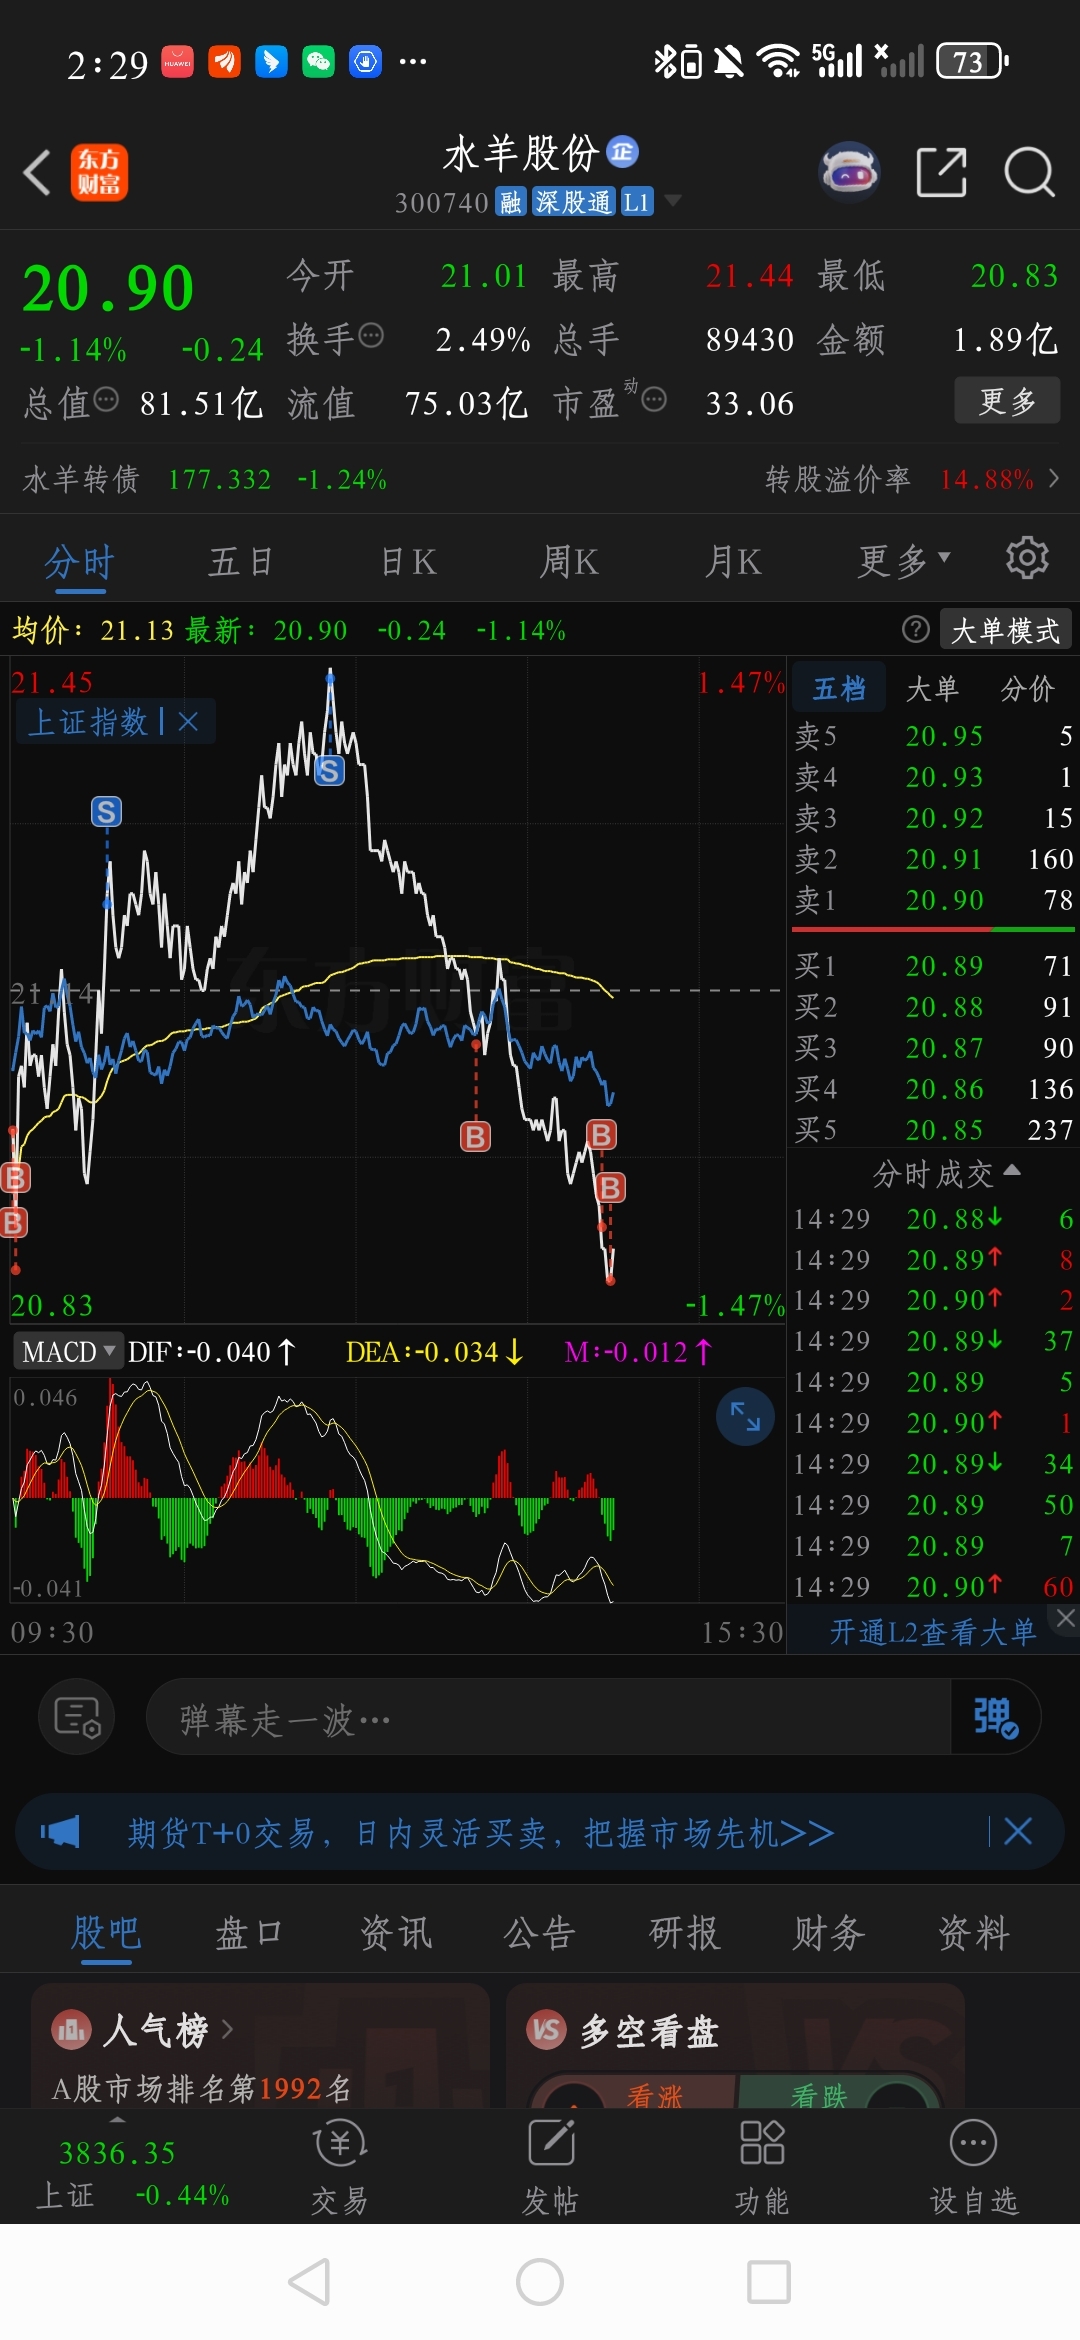
Task: Enable 大单模式 toggle
Action: [1005, 630]
